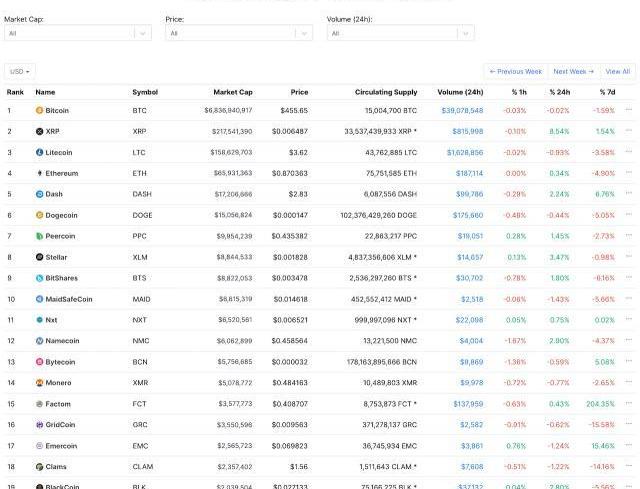Click the Monero logo icon
Viewport: 640px width, 489px height.
[x=40, y=383]
